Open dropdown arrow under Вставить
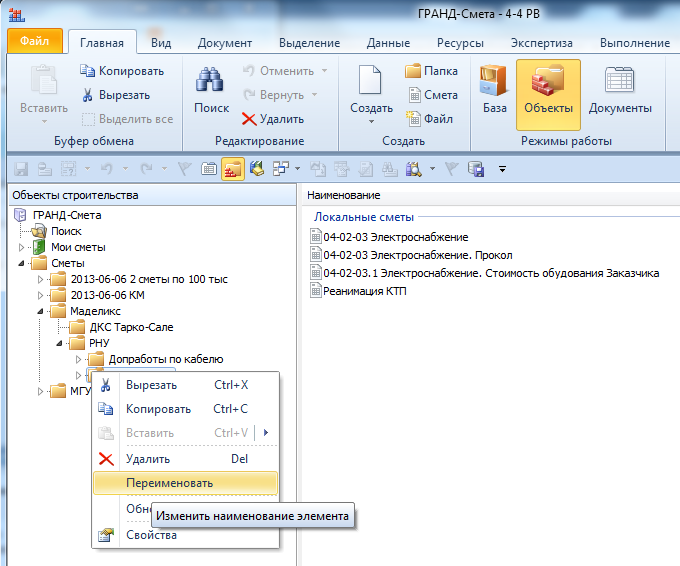680x566 pixels. [44, 122]
